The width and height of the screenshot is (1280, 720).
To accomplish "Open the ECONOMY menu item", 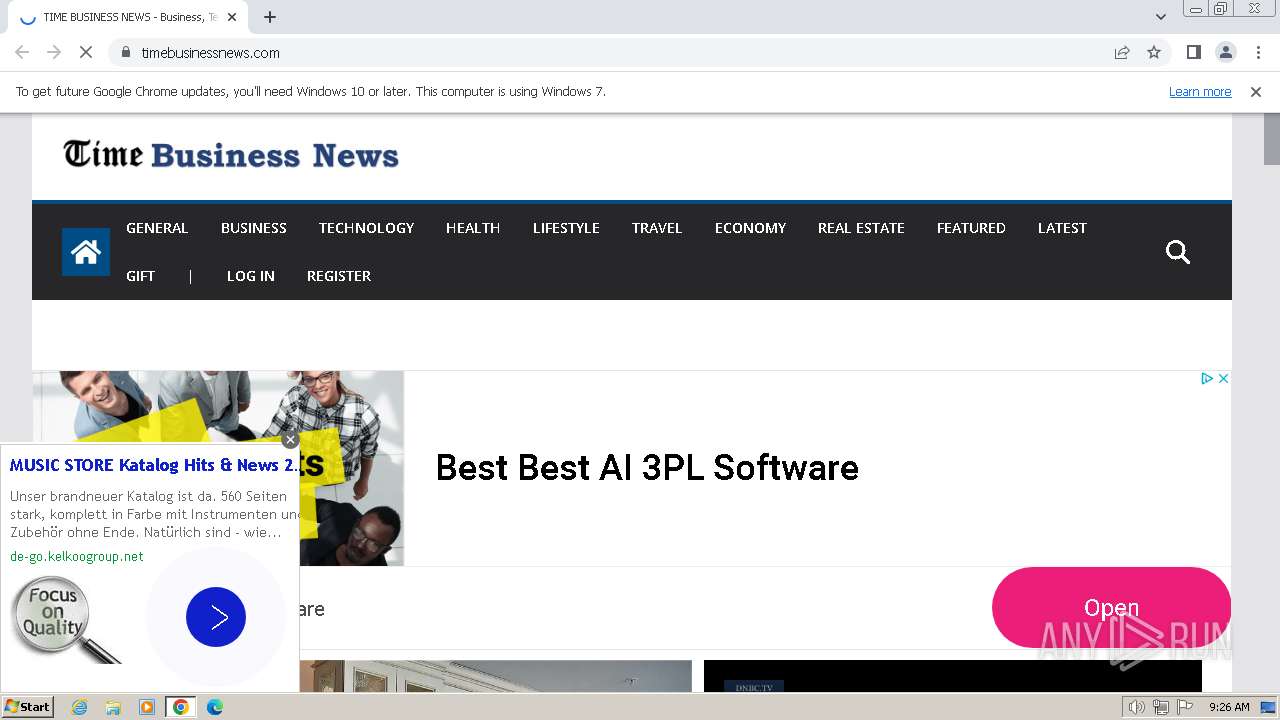I will tap(750, 228).
